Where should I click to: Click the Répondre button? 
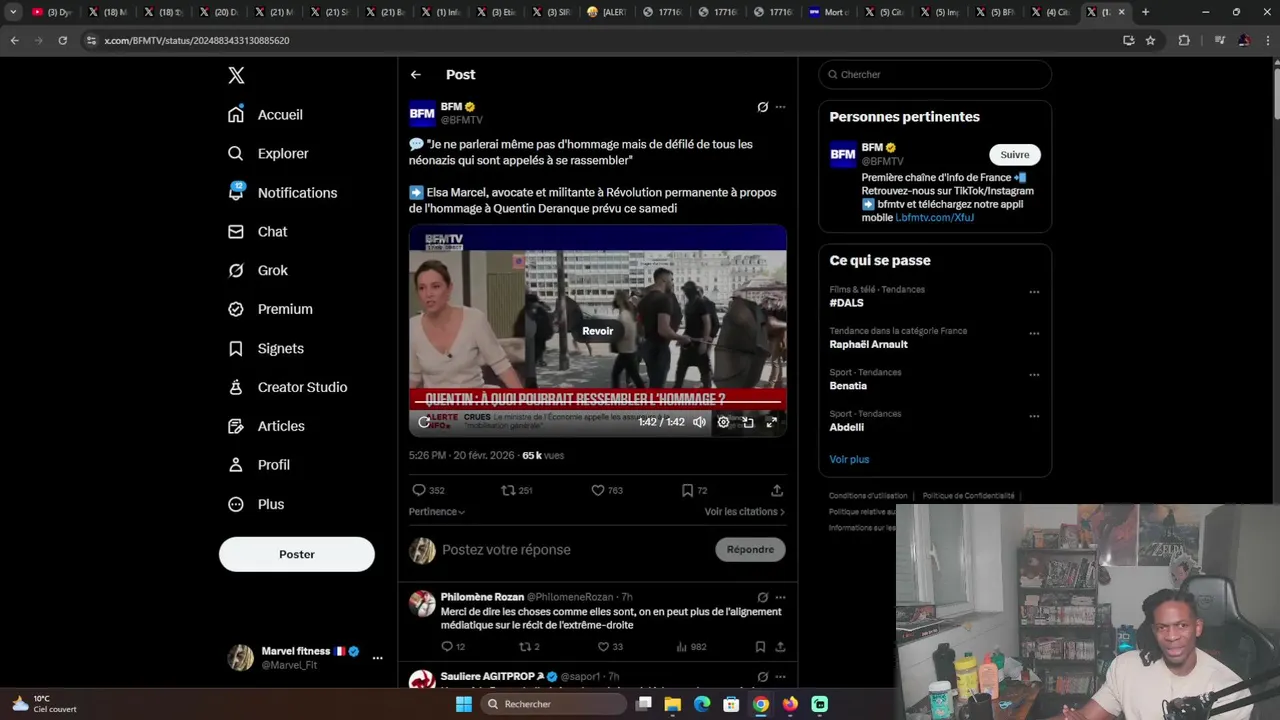click(x=750, y=549)
